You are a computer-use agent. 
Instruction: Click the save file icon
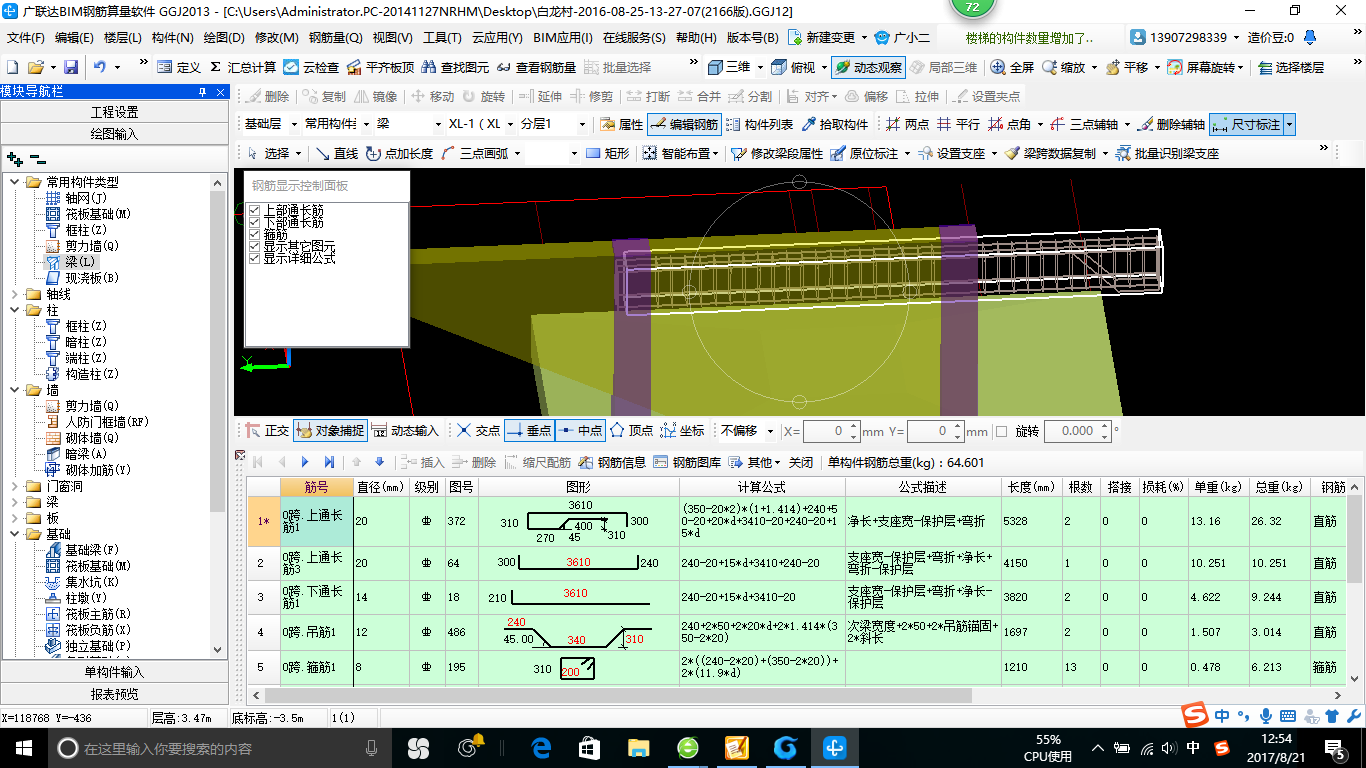[71, 68]
